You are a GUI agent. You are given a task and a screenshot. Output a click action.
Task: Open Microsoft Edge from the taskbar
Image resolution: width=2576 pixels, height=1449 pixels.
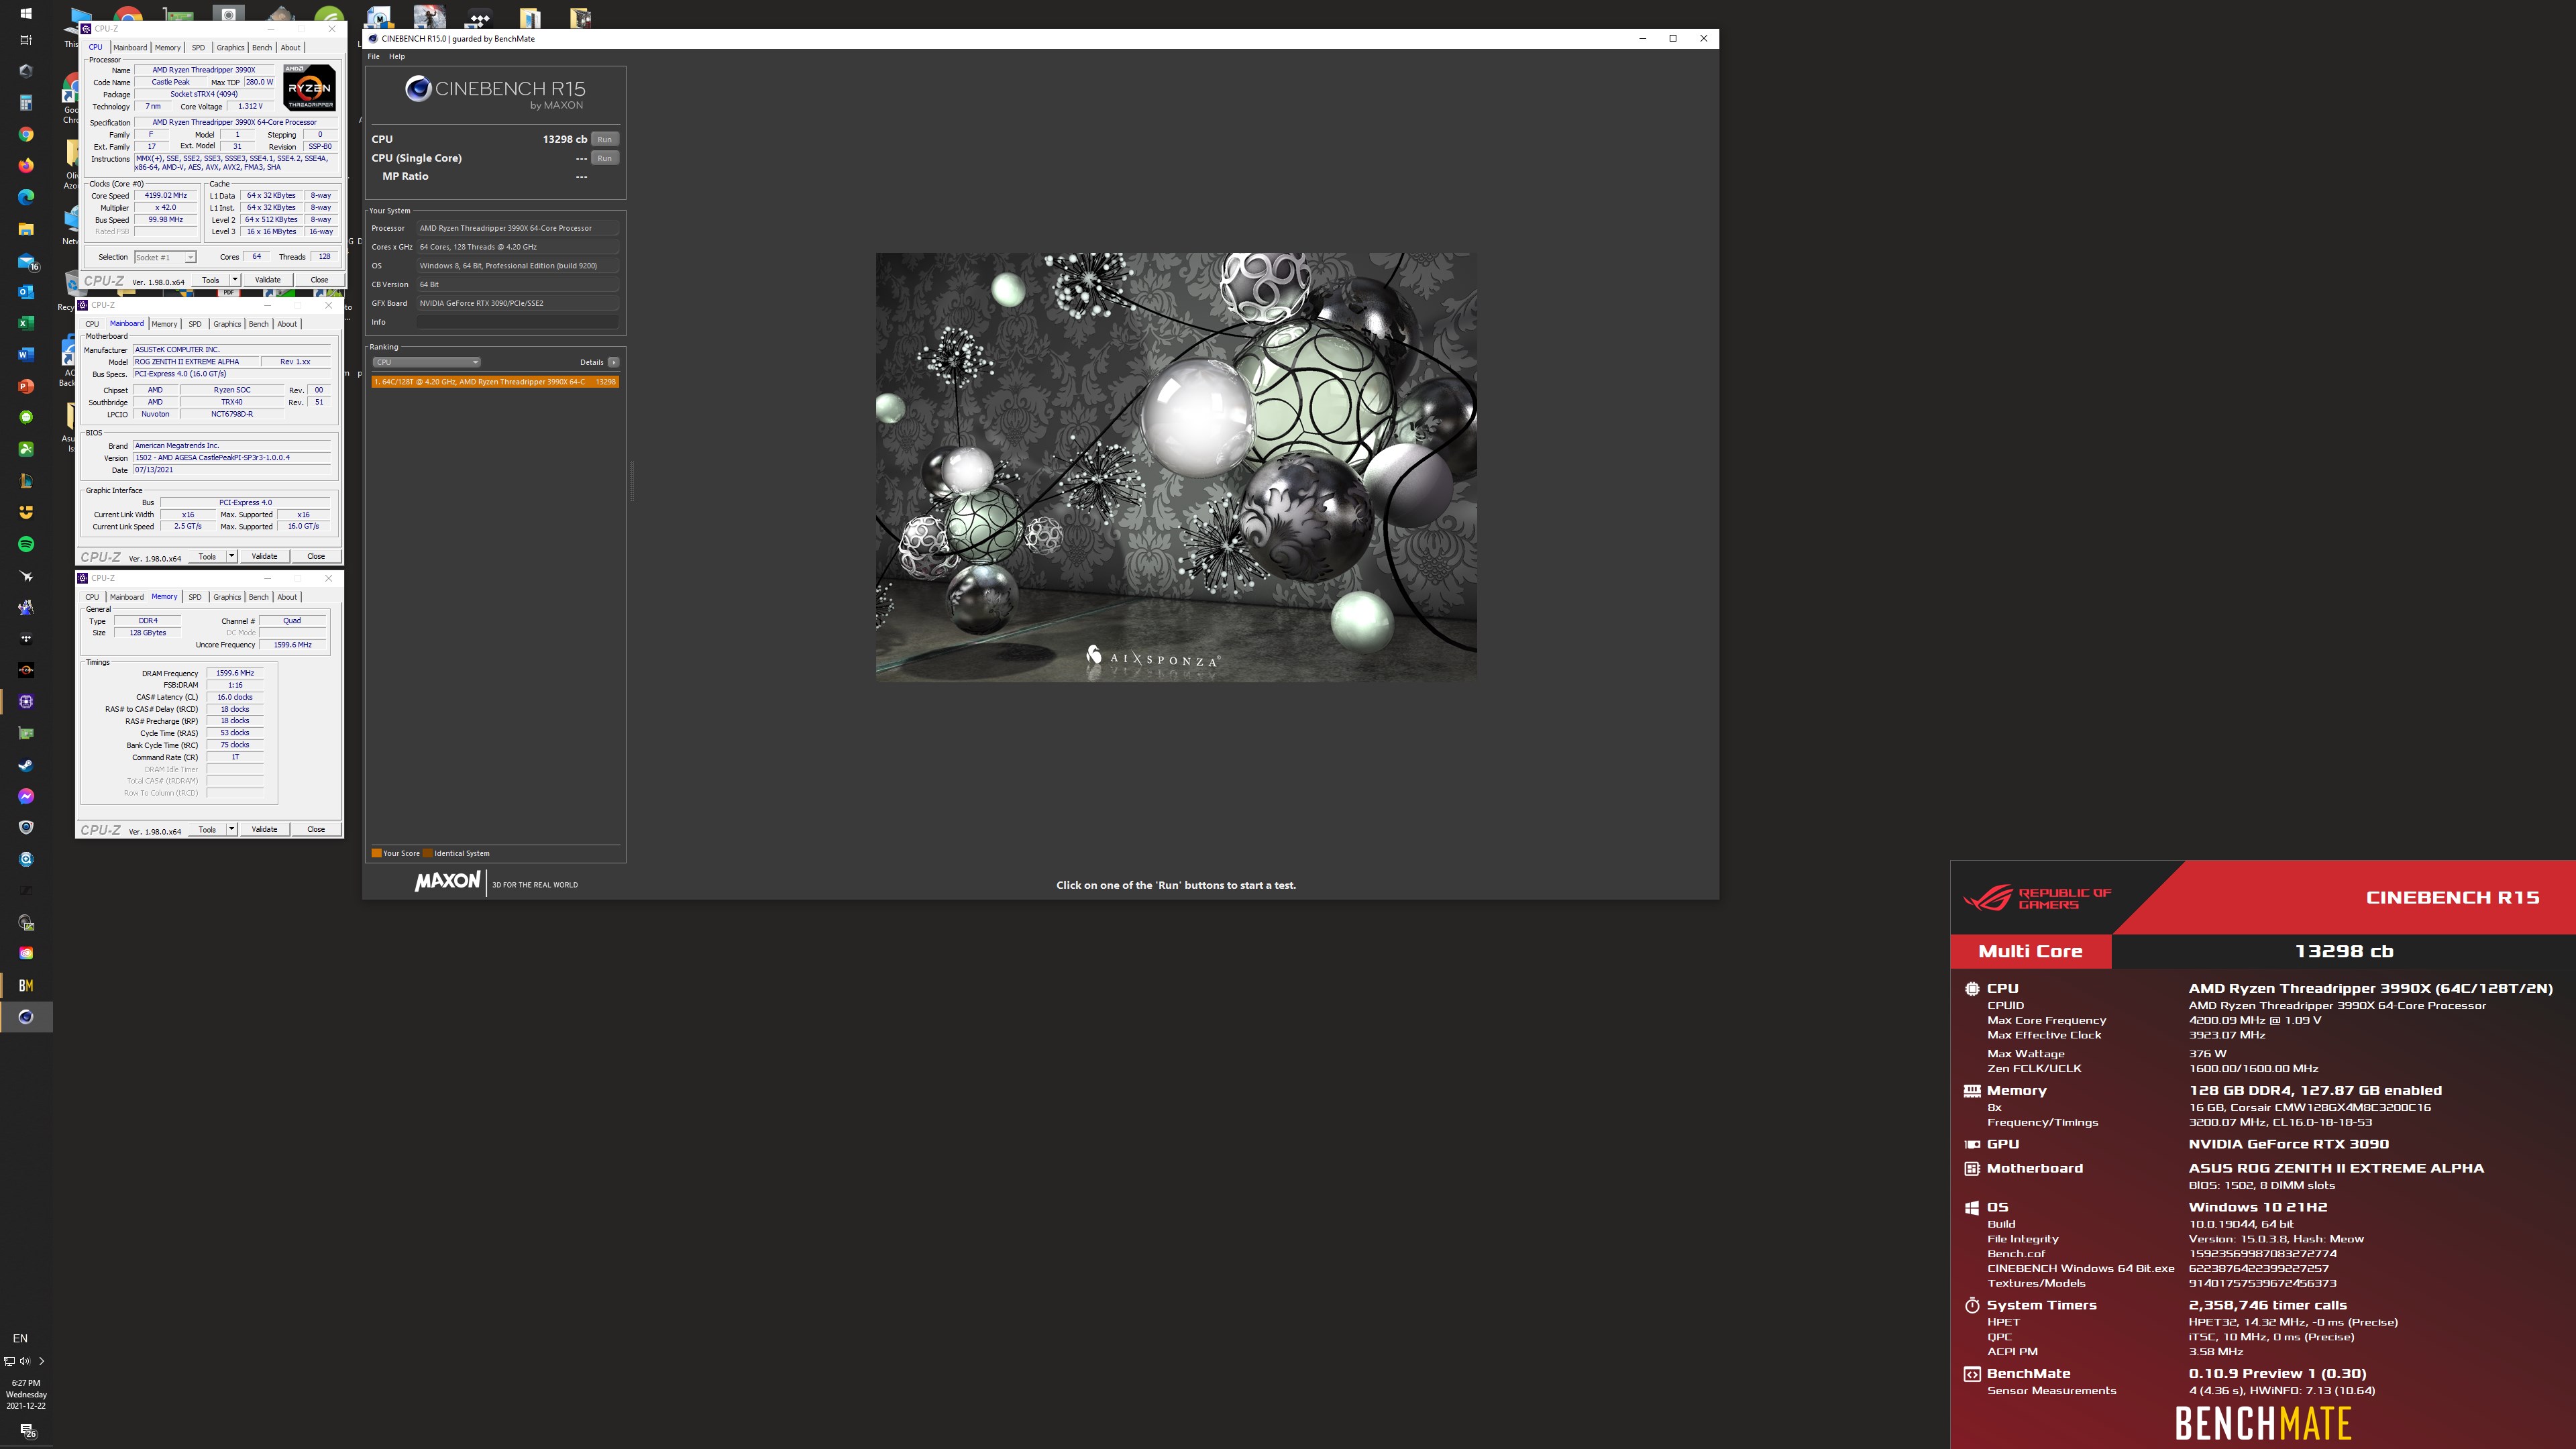click(26, 197)
